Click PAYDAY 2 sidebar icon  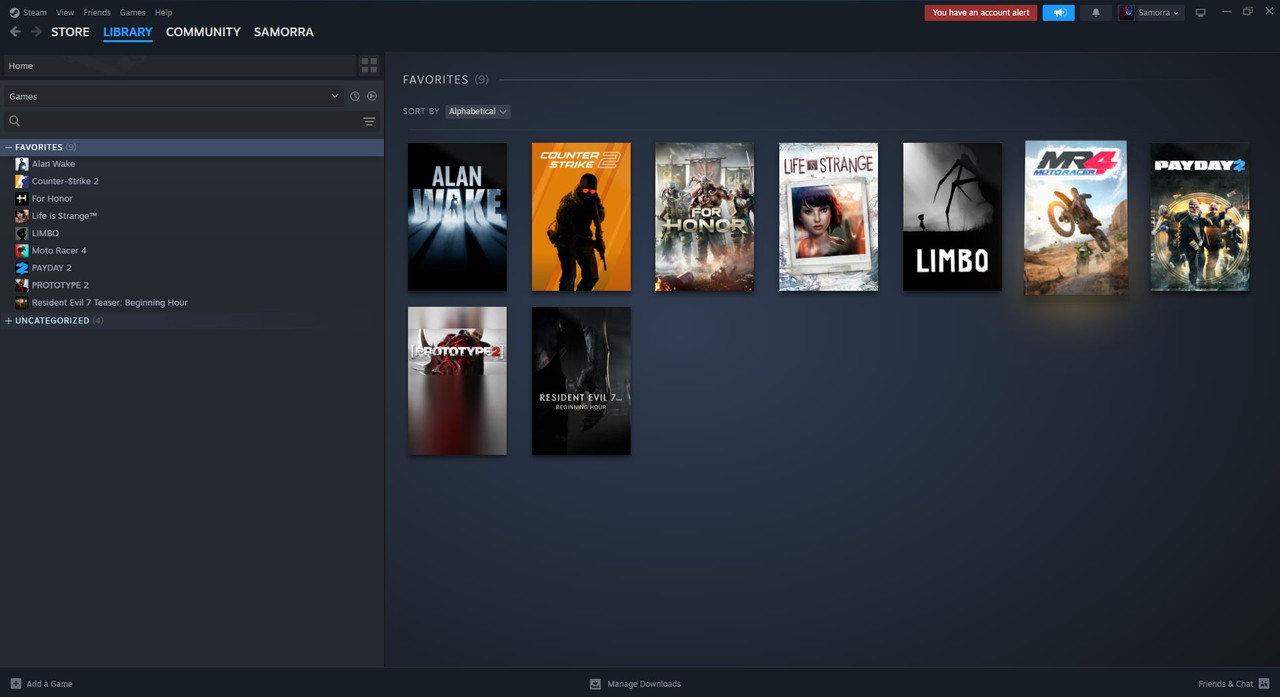click(22, 268)
